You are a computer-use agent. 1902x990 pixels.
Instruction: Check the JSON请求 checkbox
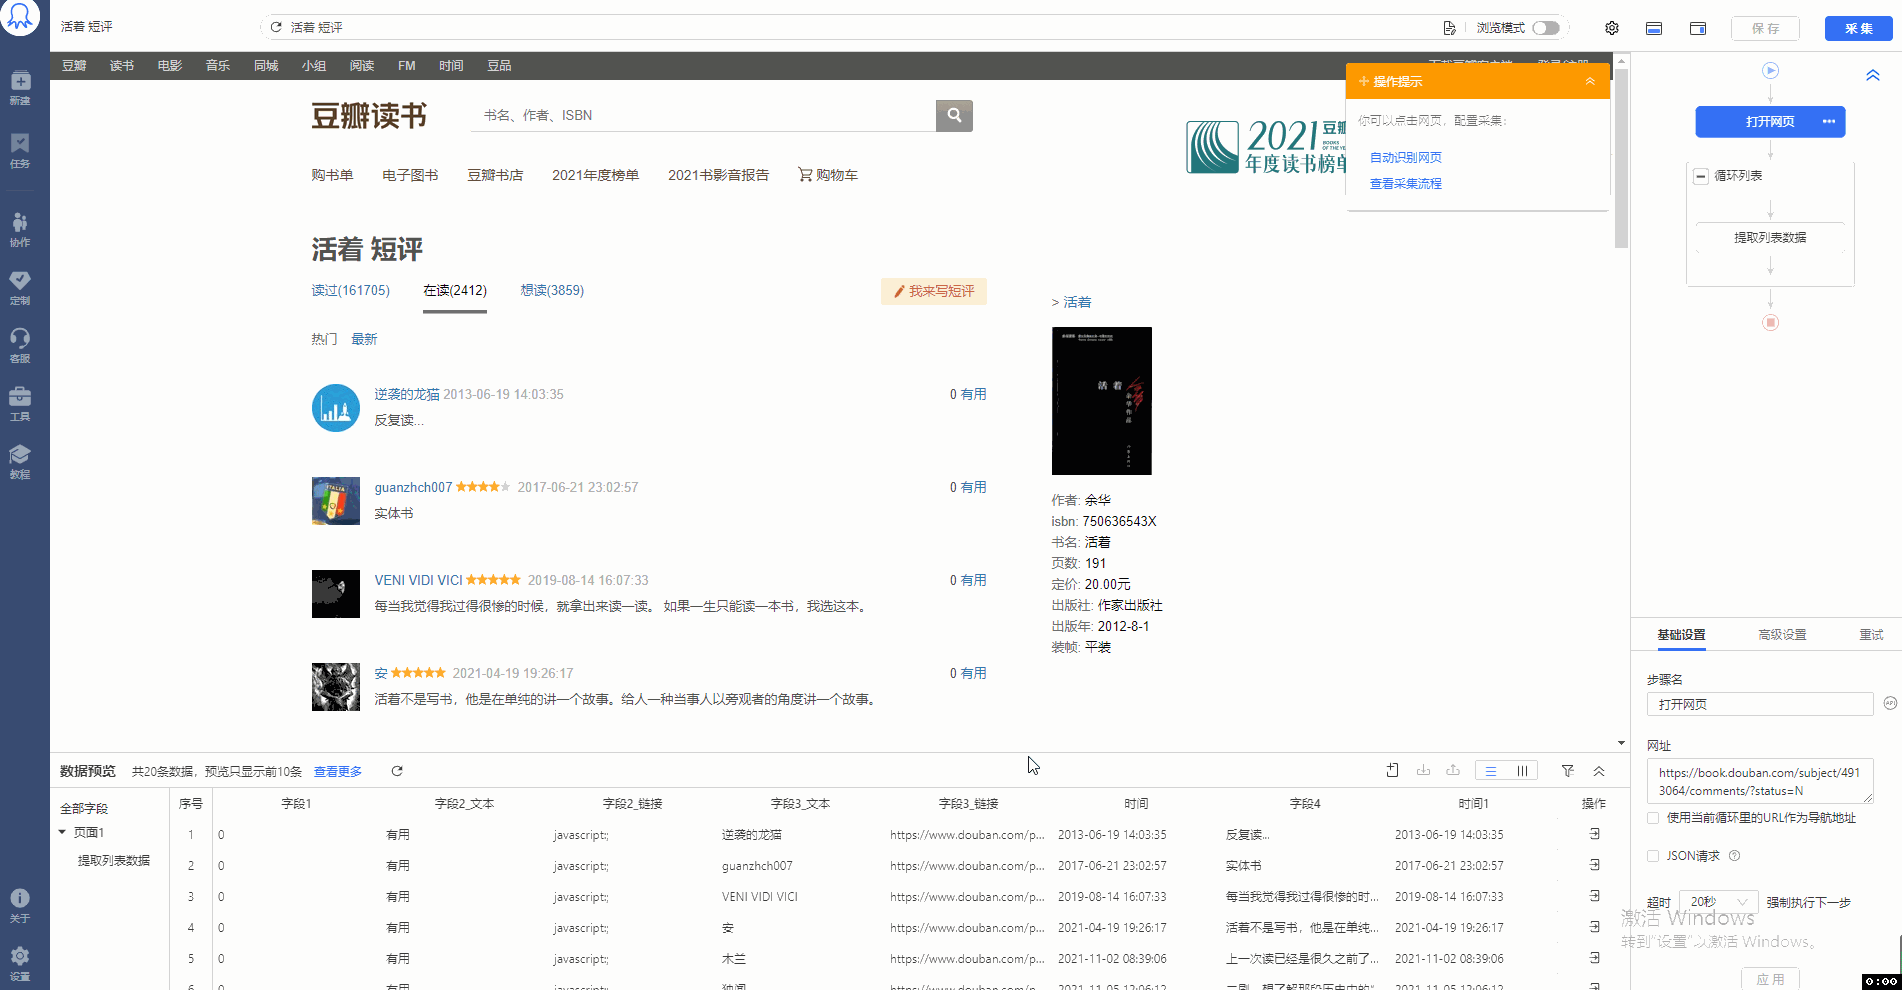[x=1653, y=856]
